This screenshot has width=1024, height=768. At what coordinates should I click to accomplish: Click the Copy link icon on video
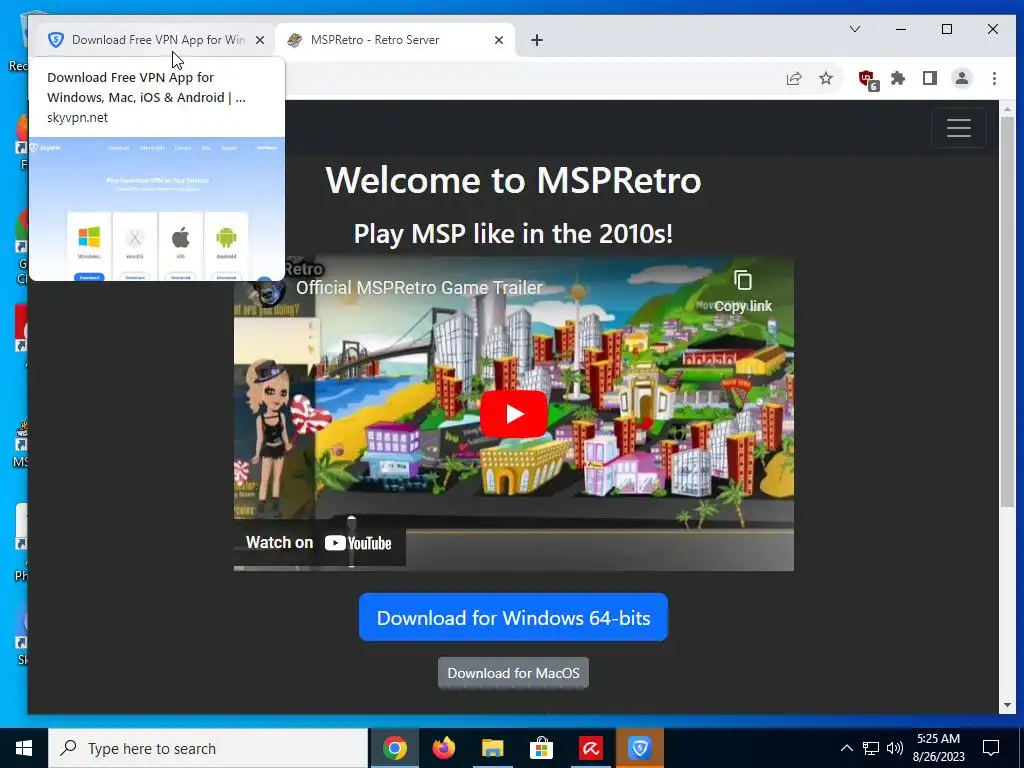(x=743, y=291)
